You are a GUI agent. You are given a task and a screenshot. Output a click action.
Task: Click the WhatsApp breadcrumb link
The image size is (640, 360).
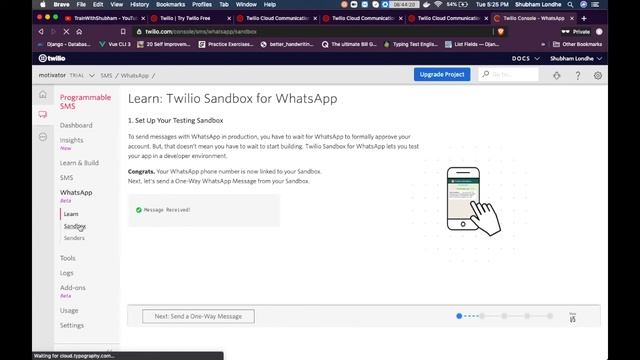(134, 76)
